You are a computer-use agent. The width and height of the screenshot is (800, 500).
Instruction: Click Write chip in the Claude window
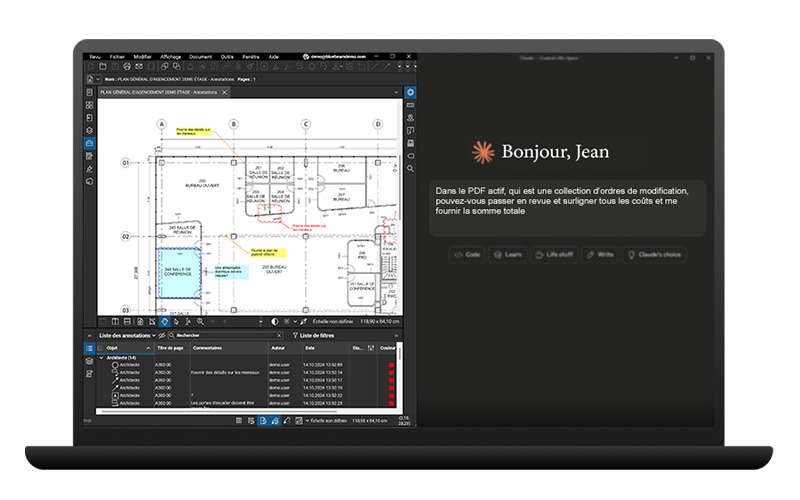pos(600,254)
